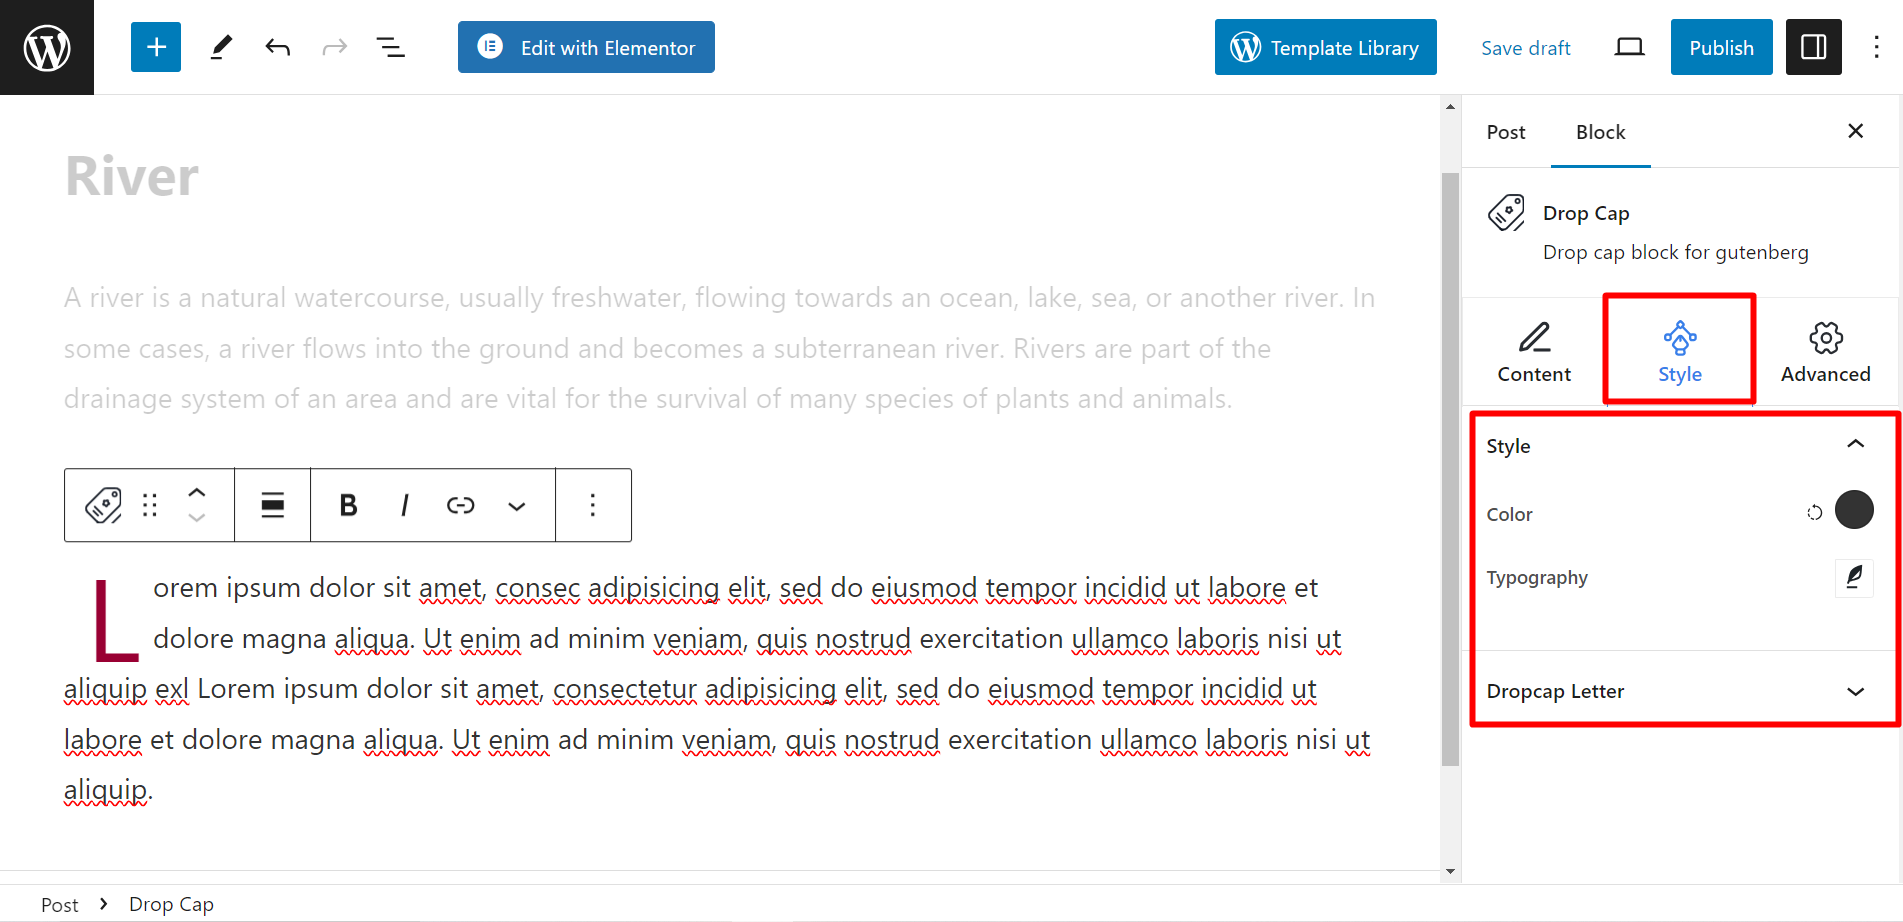Image resolution: width=1903 pixels, height=922 pixels.
Task: Expand the Dropcap Letter section
Action: pyautogui.click(x=1855, y=691)
